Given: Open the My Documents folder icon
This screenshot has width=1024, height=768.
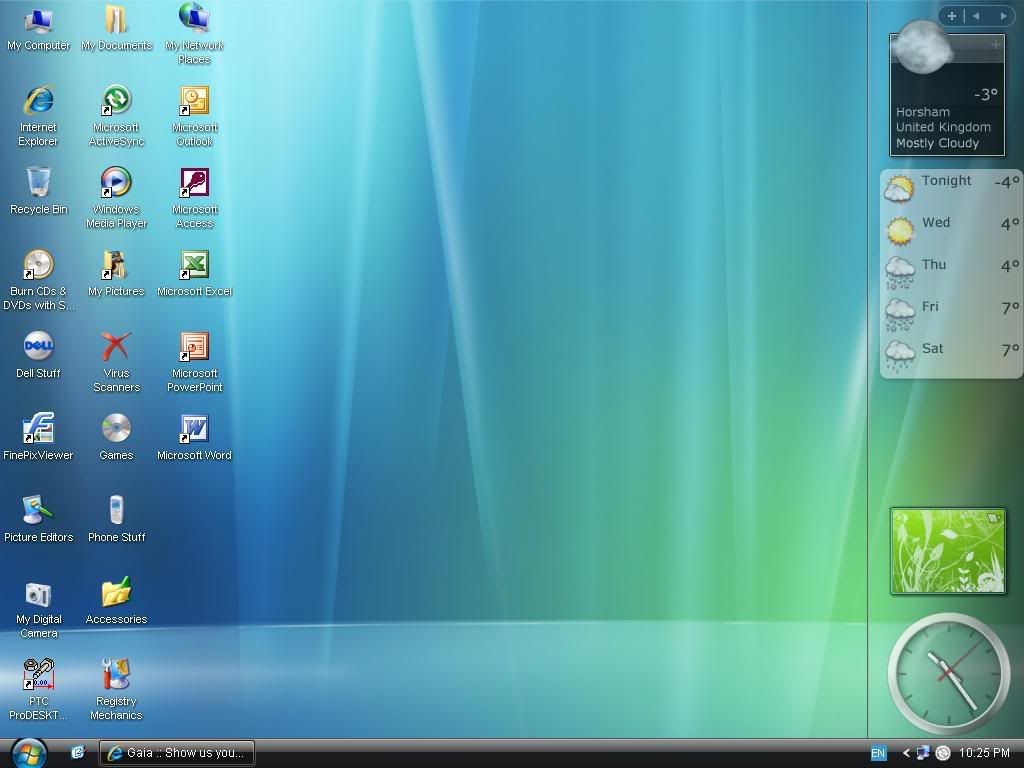Looking at the screenshot, I should [x=116, y=27].
